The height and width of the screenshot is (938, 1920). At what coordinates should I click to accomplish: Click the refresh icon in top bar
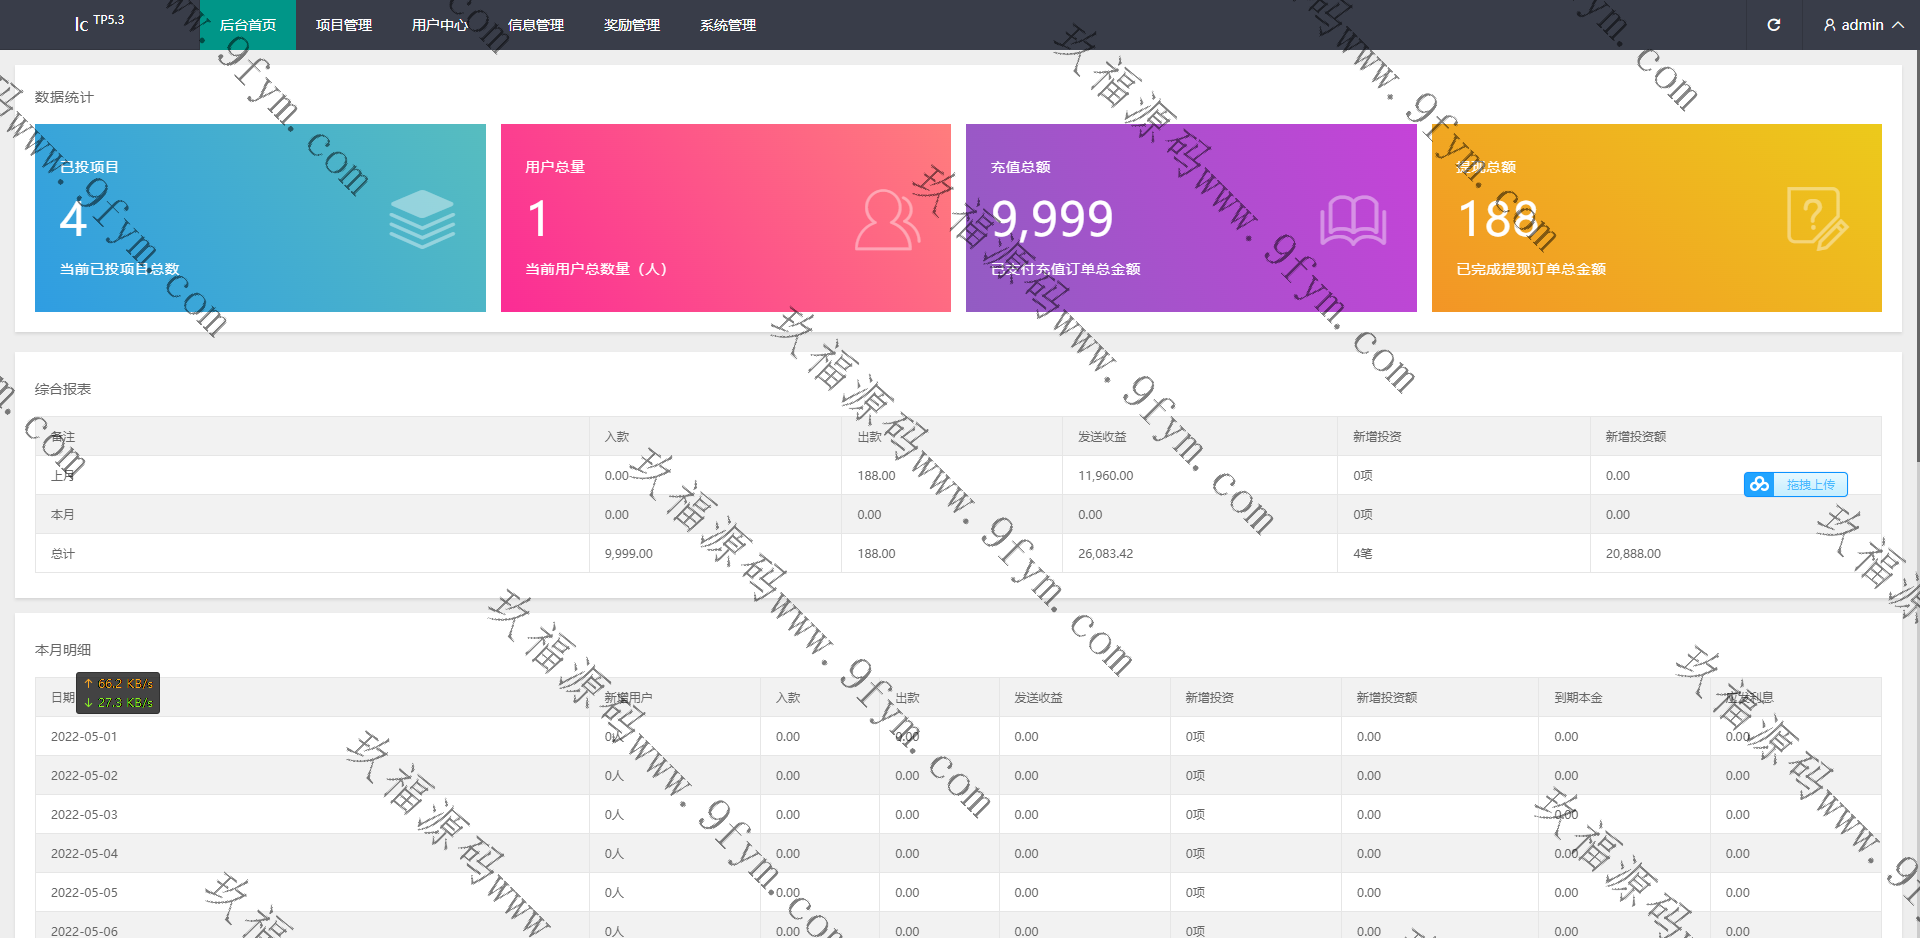[x=1773, y=25]
